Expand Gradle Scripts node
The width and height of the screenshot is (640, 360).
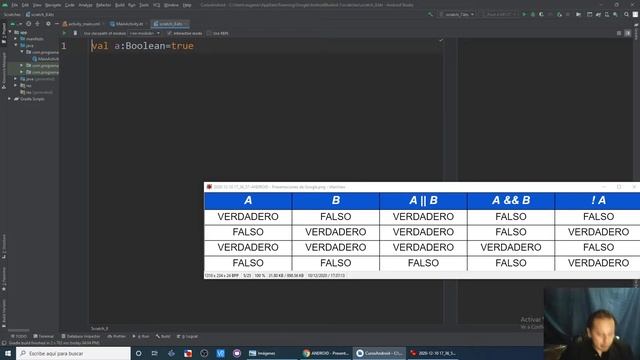click(x=10, y=99)
